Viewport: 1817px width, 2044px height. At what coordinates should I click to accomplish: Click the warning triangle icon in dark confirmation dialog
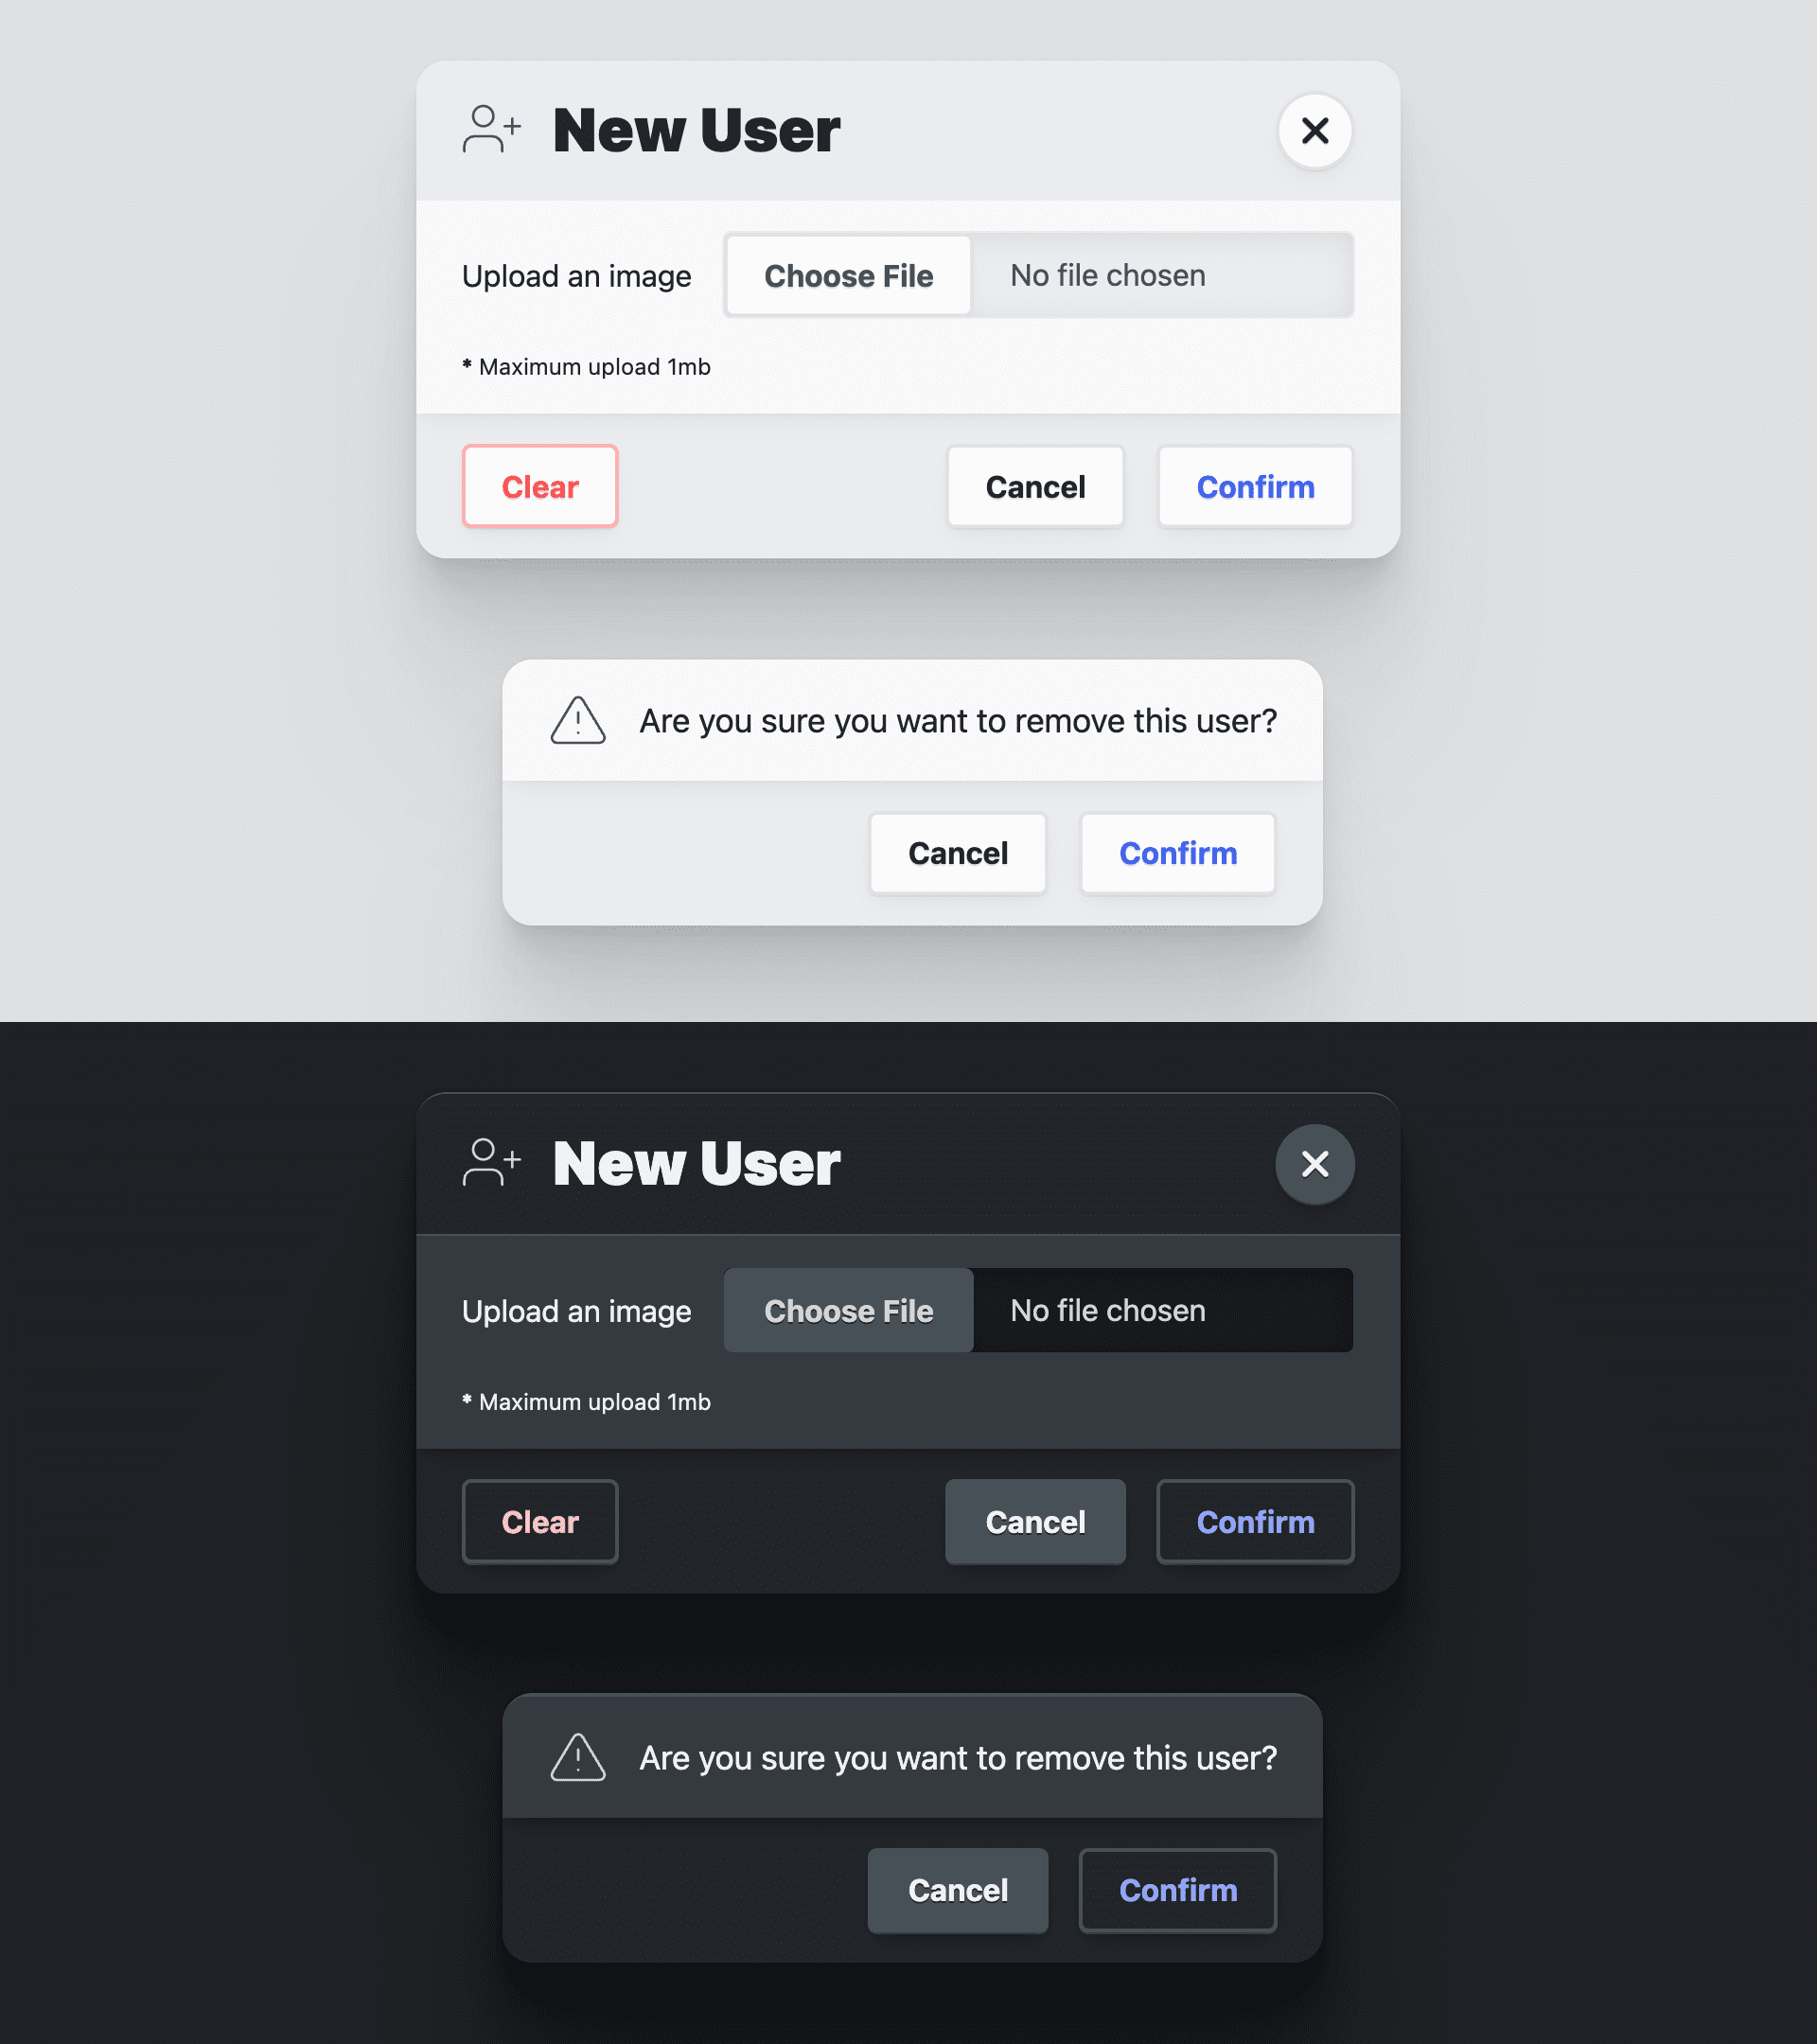point(579,1754)
